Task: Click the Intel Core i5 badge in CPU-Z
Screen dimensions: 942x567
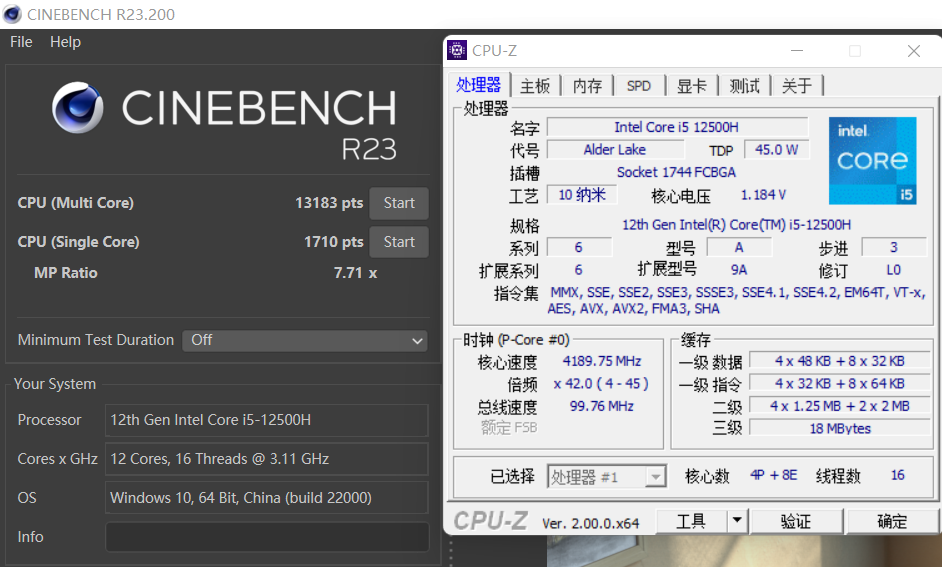Action: point(872,161)
